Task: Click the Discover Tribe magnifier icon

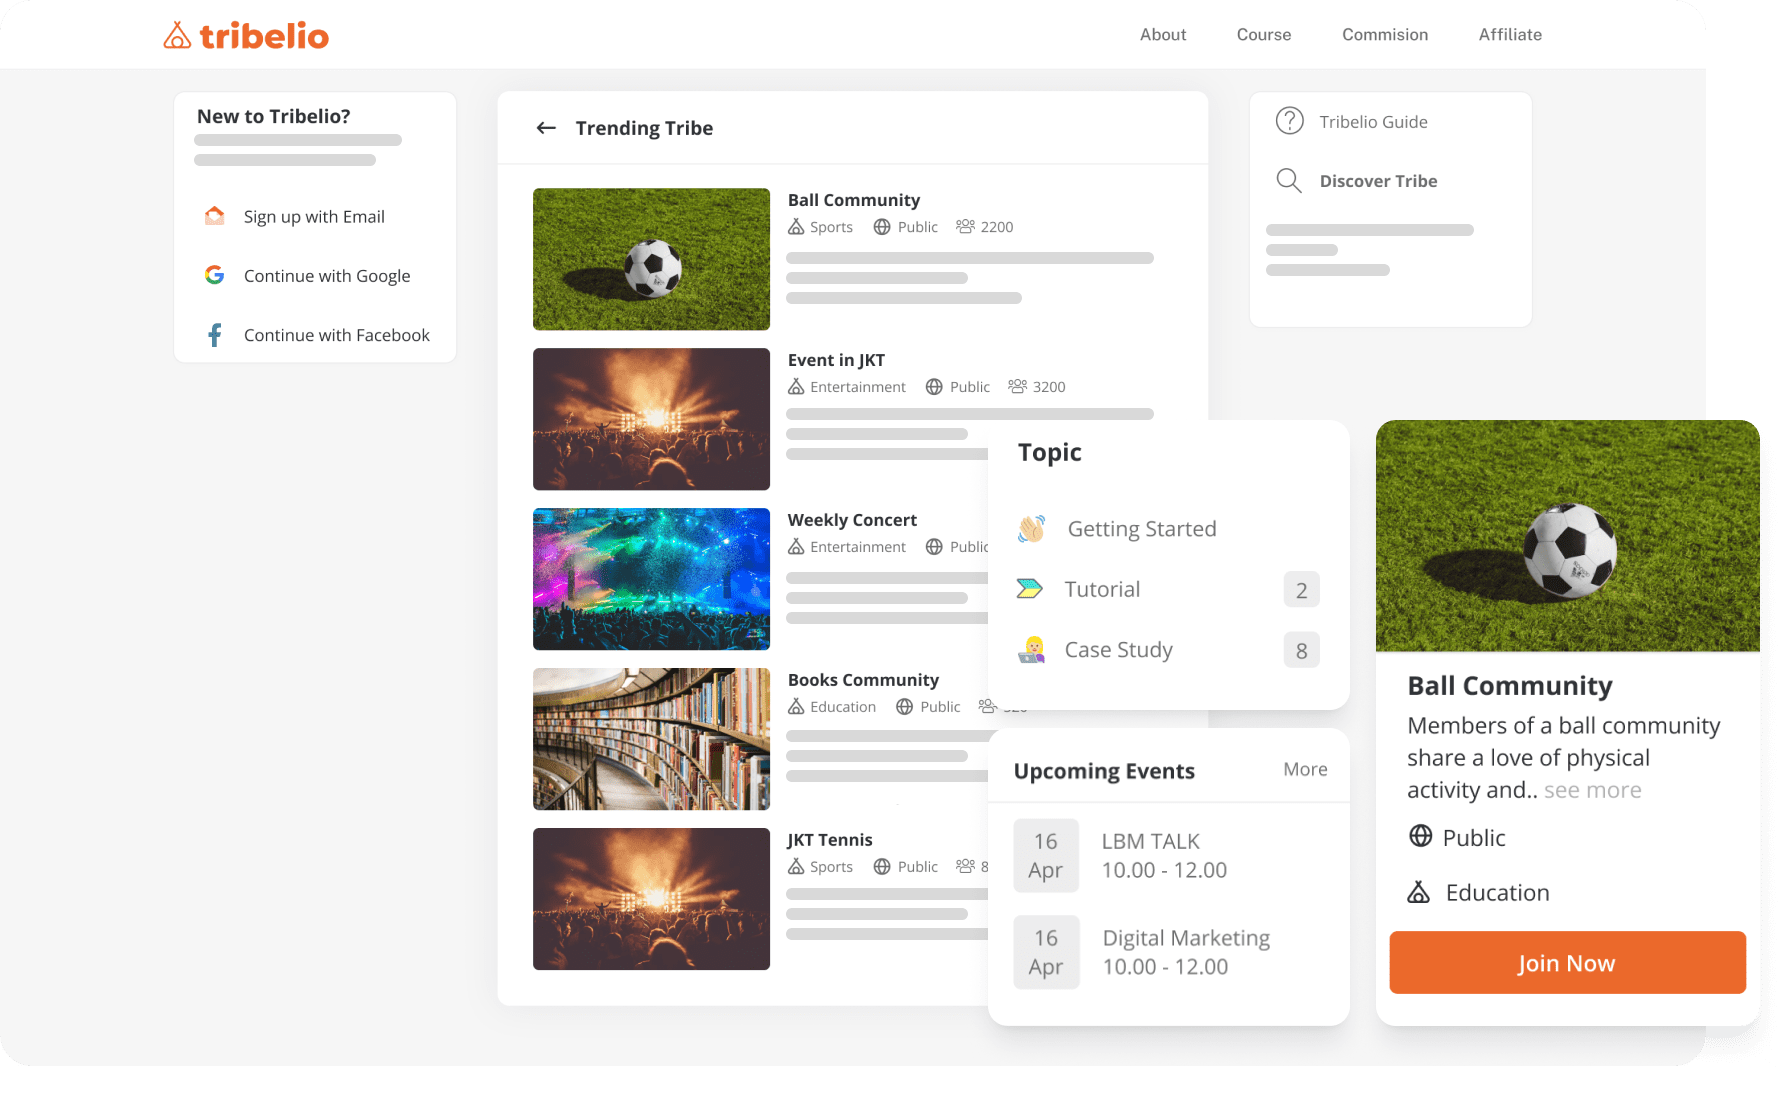Action: click(x=1289, y=181)
